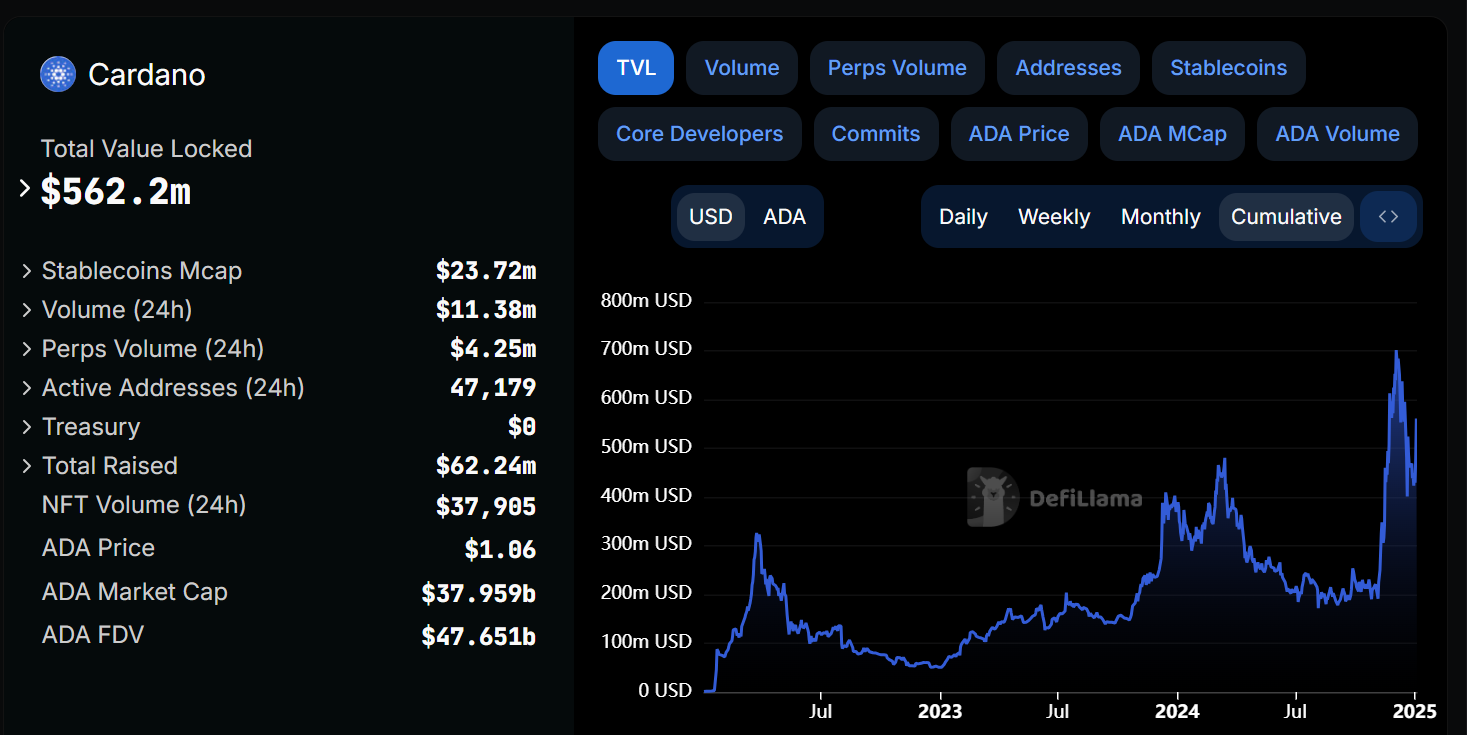Select the TVL chart toggle
1467x735 pixels.
(636, 68)
